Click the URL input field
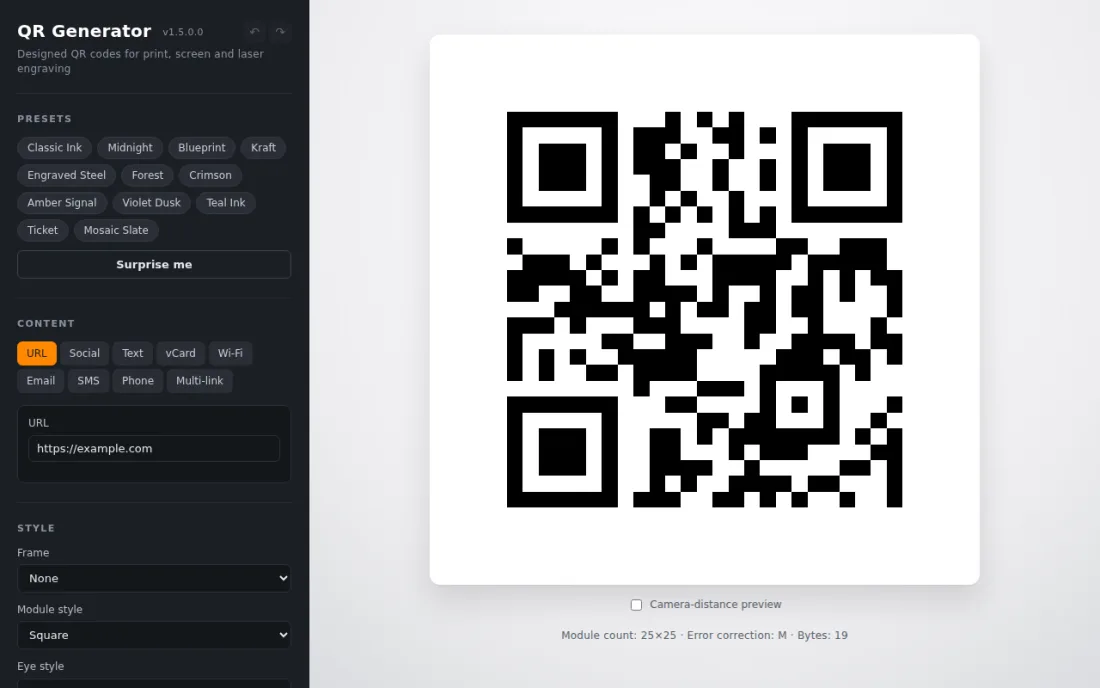 pyautogui.click(x=154, y=449)
